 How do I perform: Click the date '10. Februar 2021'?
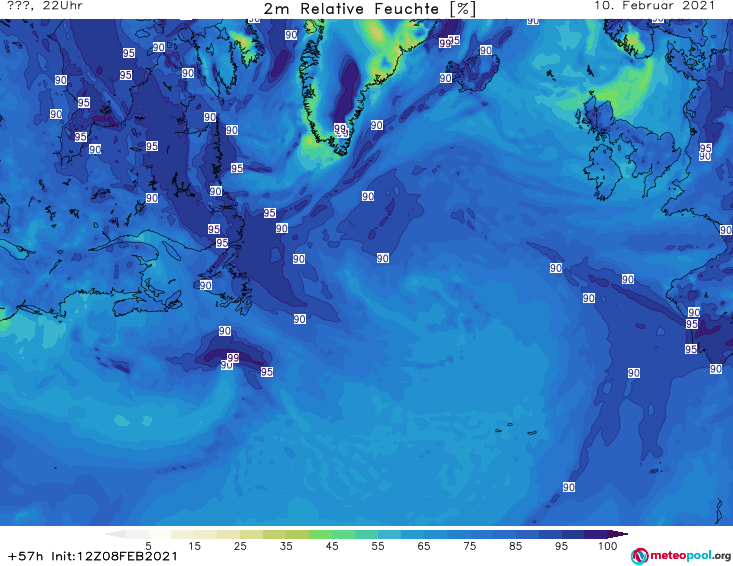coord(654,6)
